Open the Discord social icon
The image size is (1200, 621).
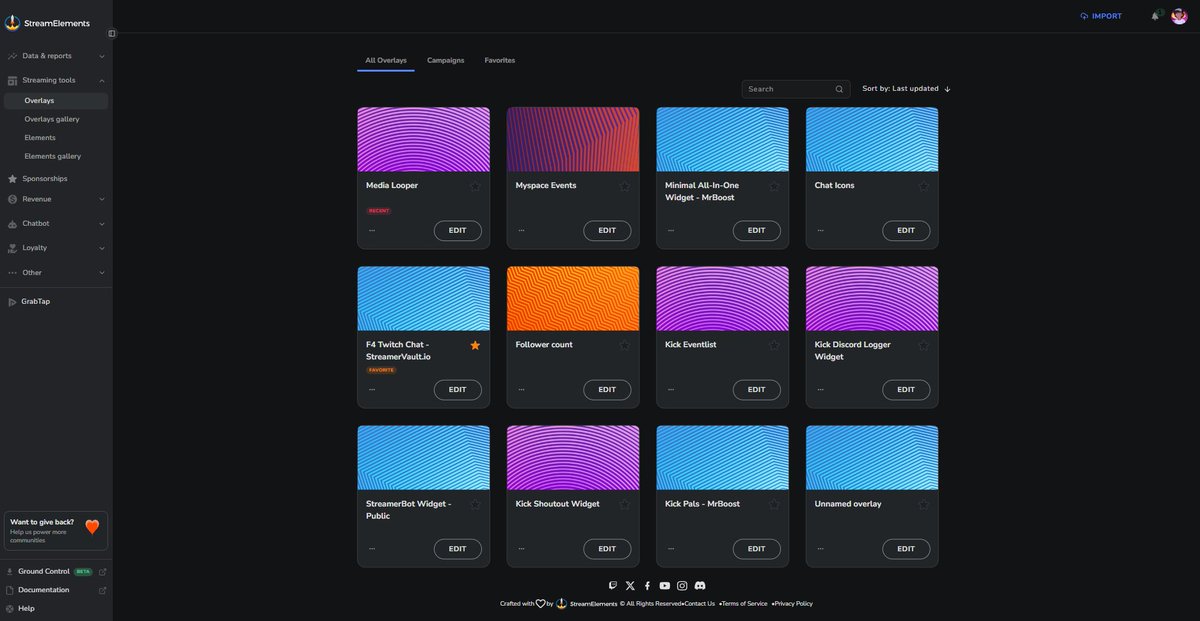[x=700, y=586]
